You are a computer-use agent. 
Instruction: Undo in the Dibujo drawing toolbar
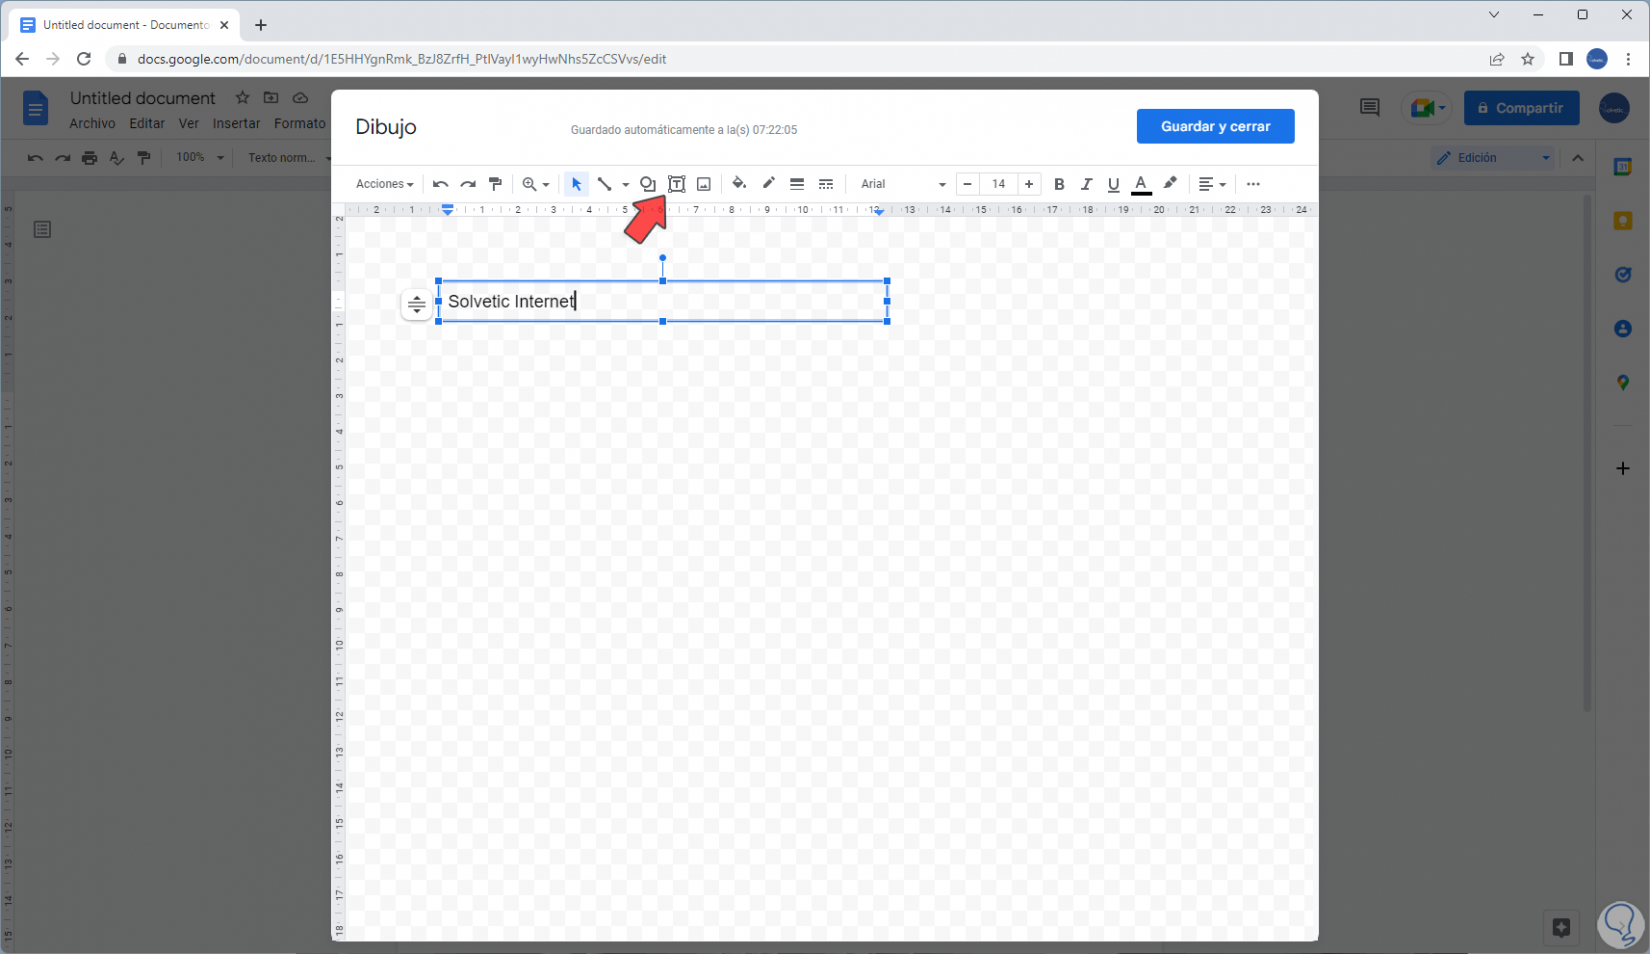click(x=440, y=184)
